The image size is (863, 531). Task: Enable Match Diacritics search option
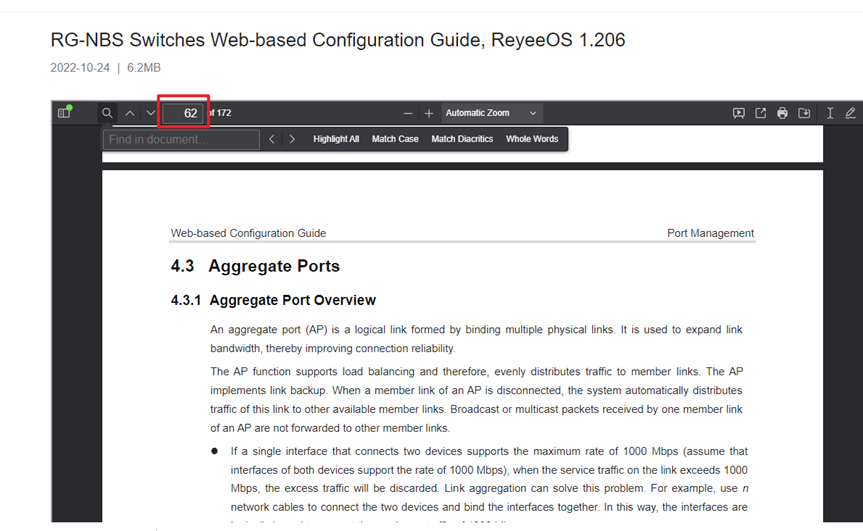(462, 139)
